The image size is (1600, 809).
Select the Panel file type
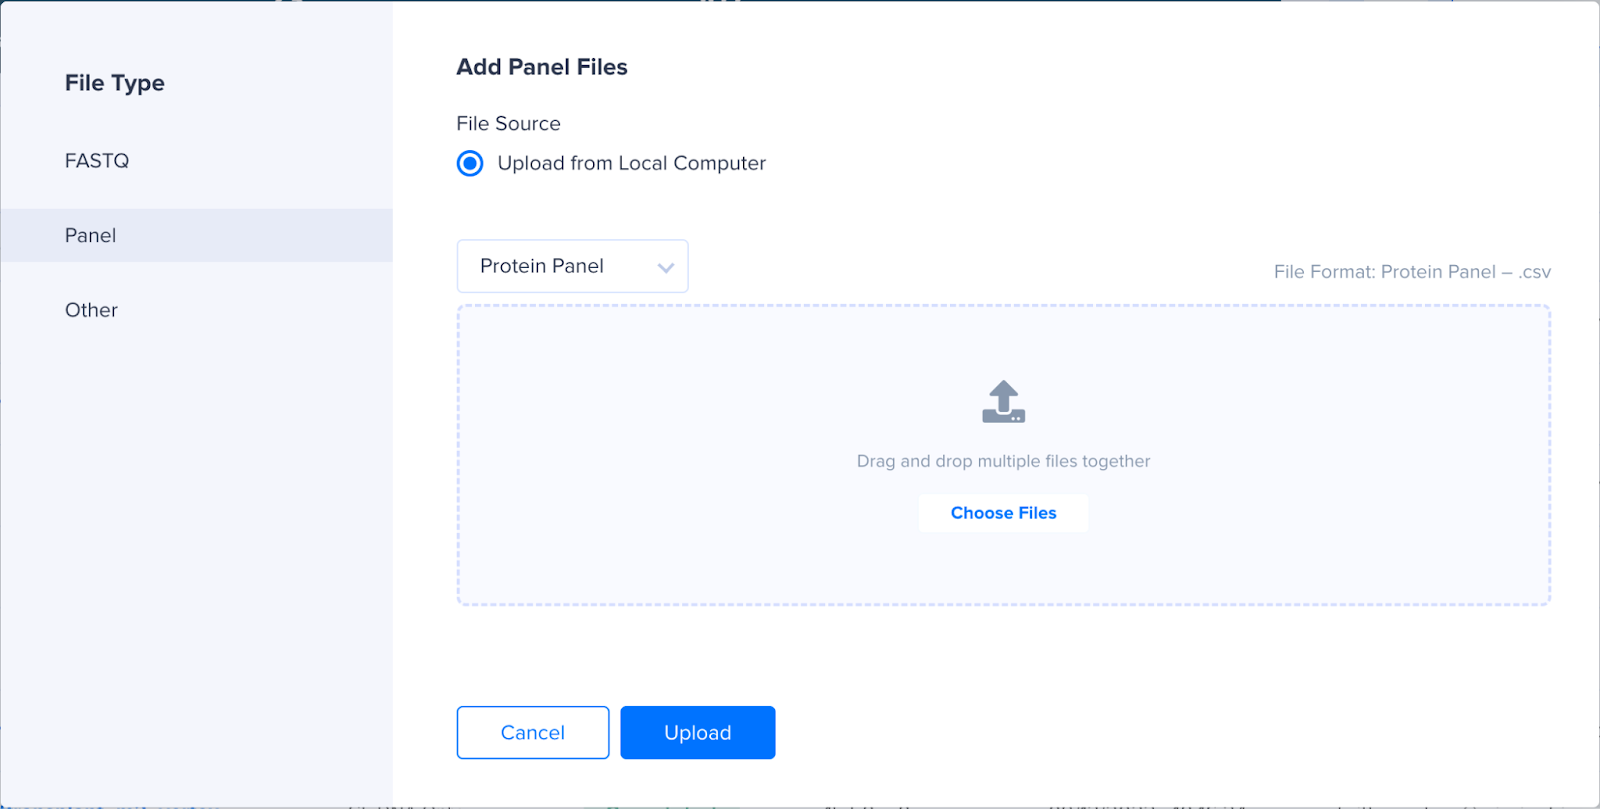click(x=197, y=235)
